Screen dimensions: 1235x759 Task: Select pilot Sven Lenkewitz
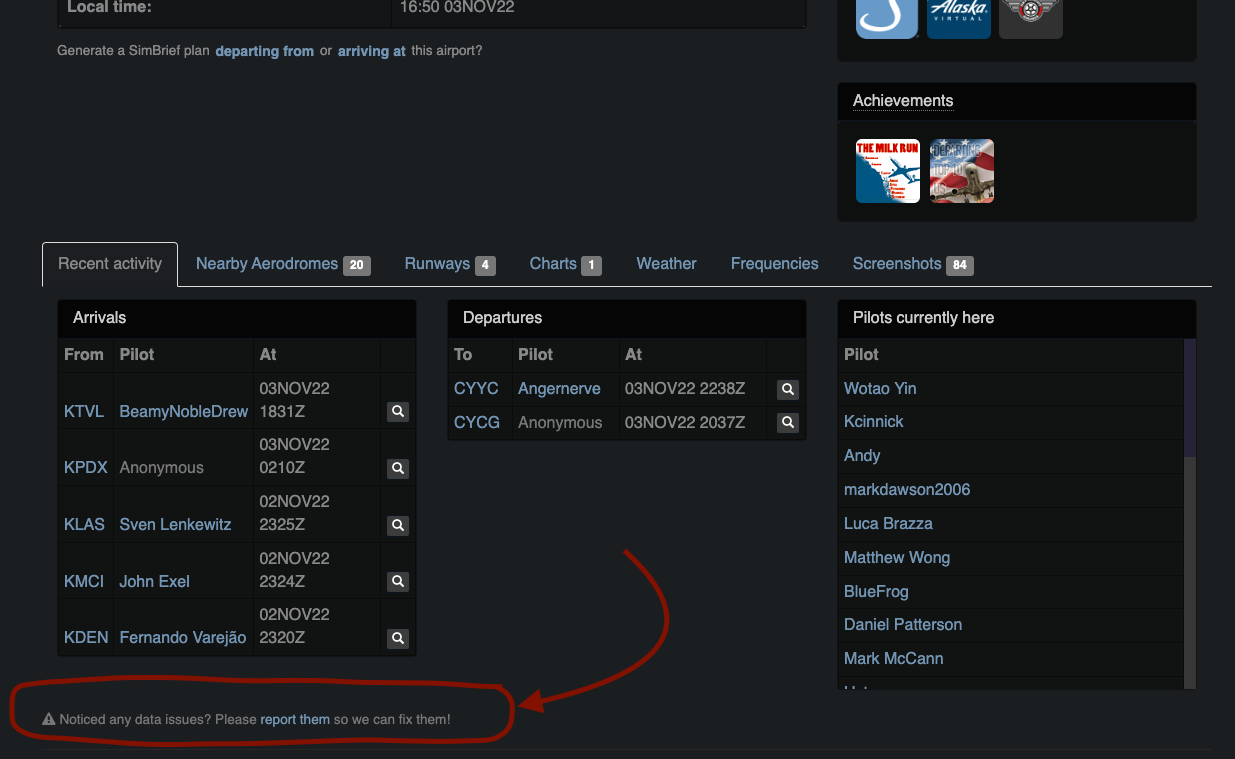[x=175, y=524]
